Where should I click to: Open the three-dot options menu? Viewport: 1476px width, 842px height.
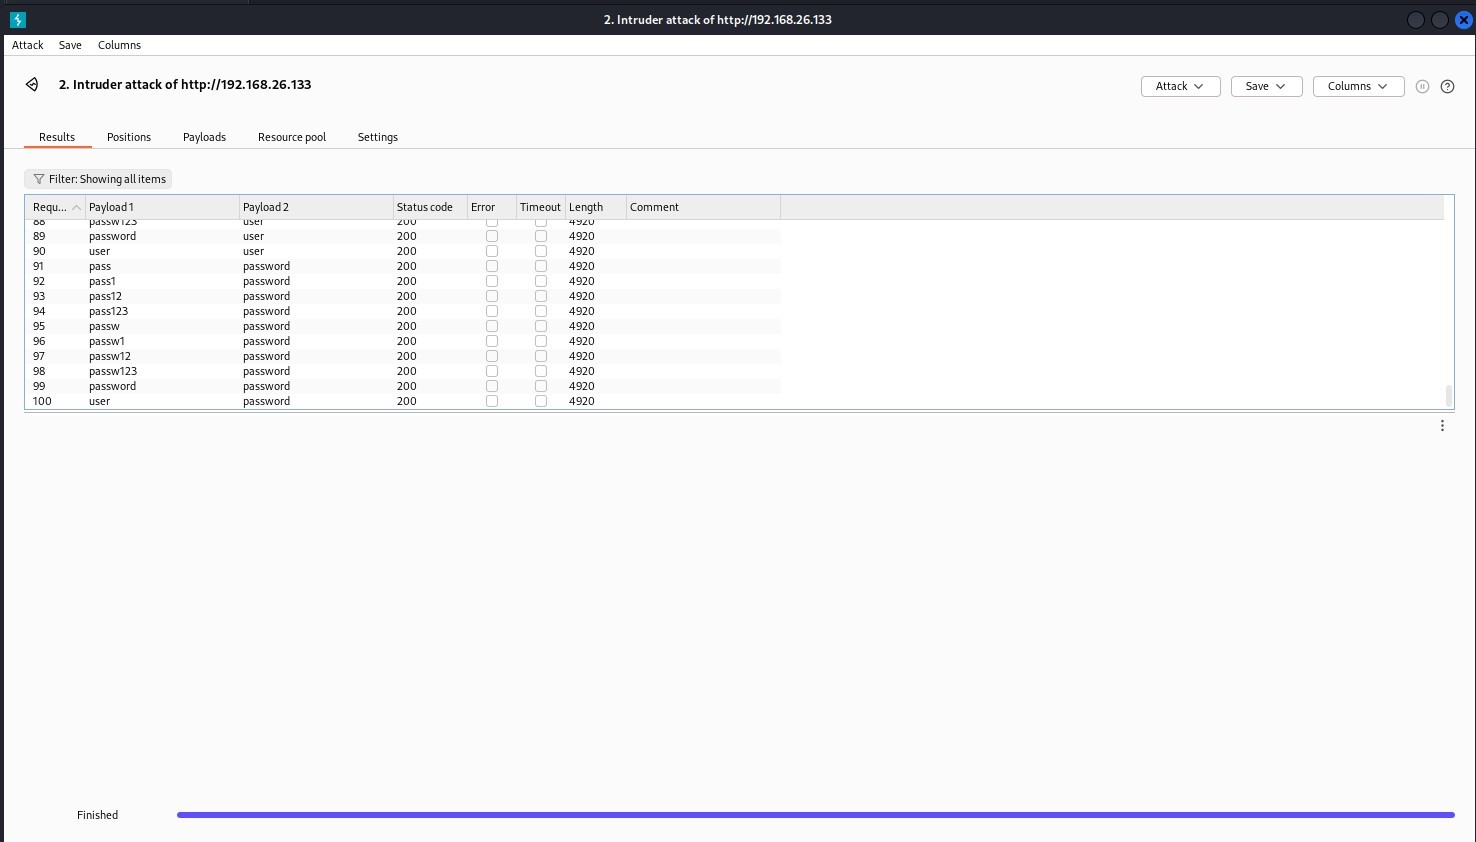point(1442,426)
